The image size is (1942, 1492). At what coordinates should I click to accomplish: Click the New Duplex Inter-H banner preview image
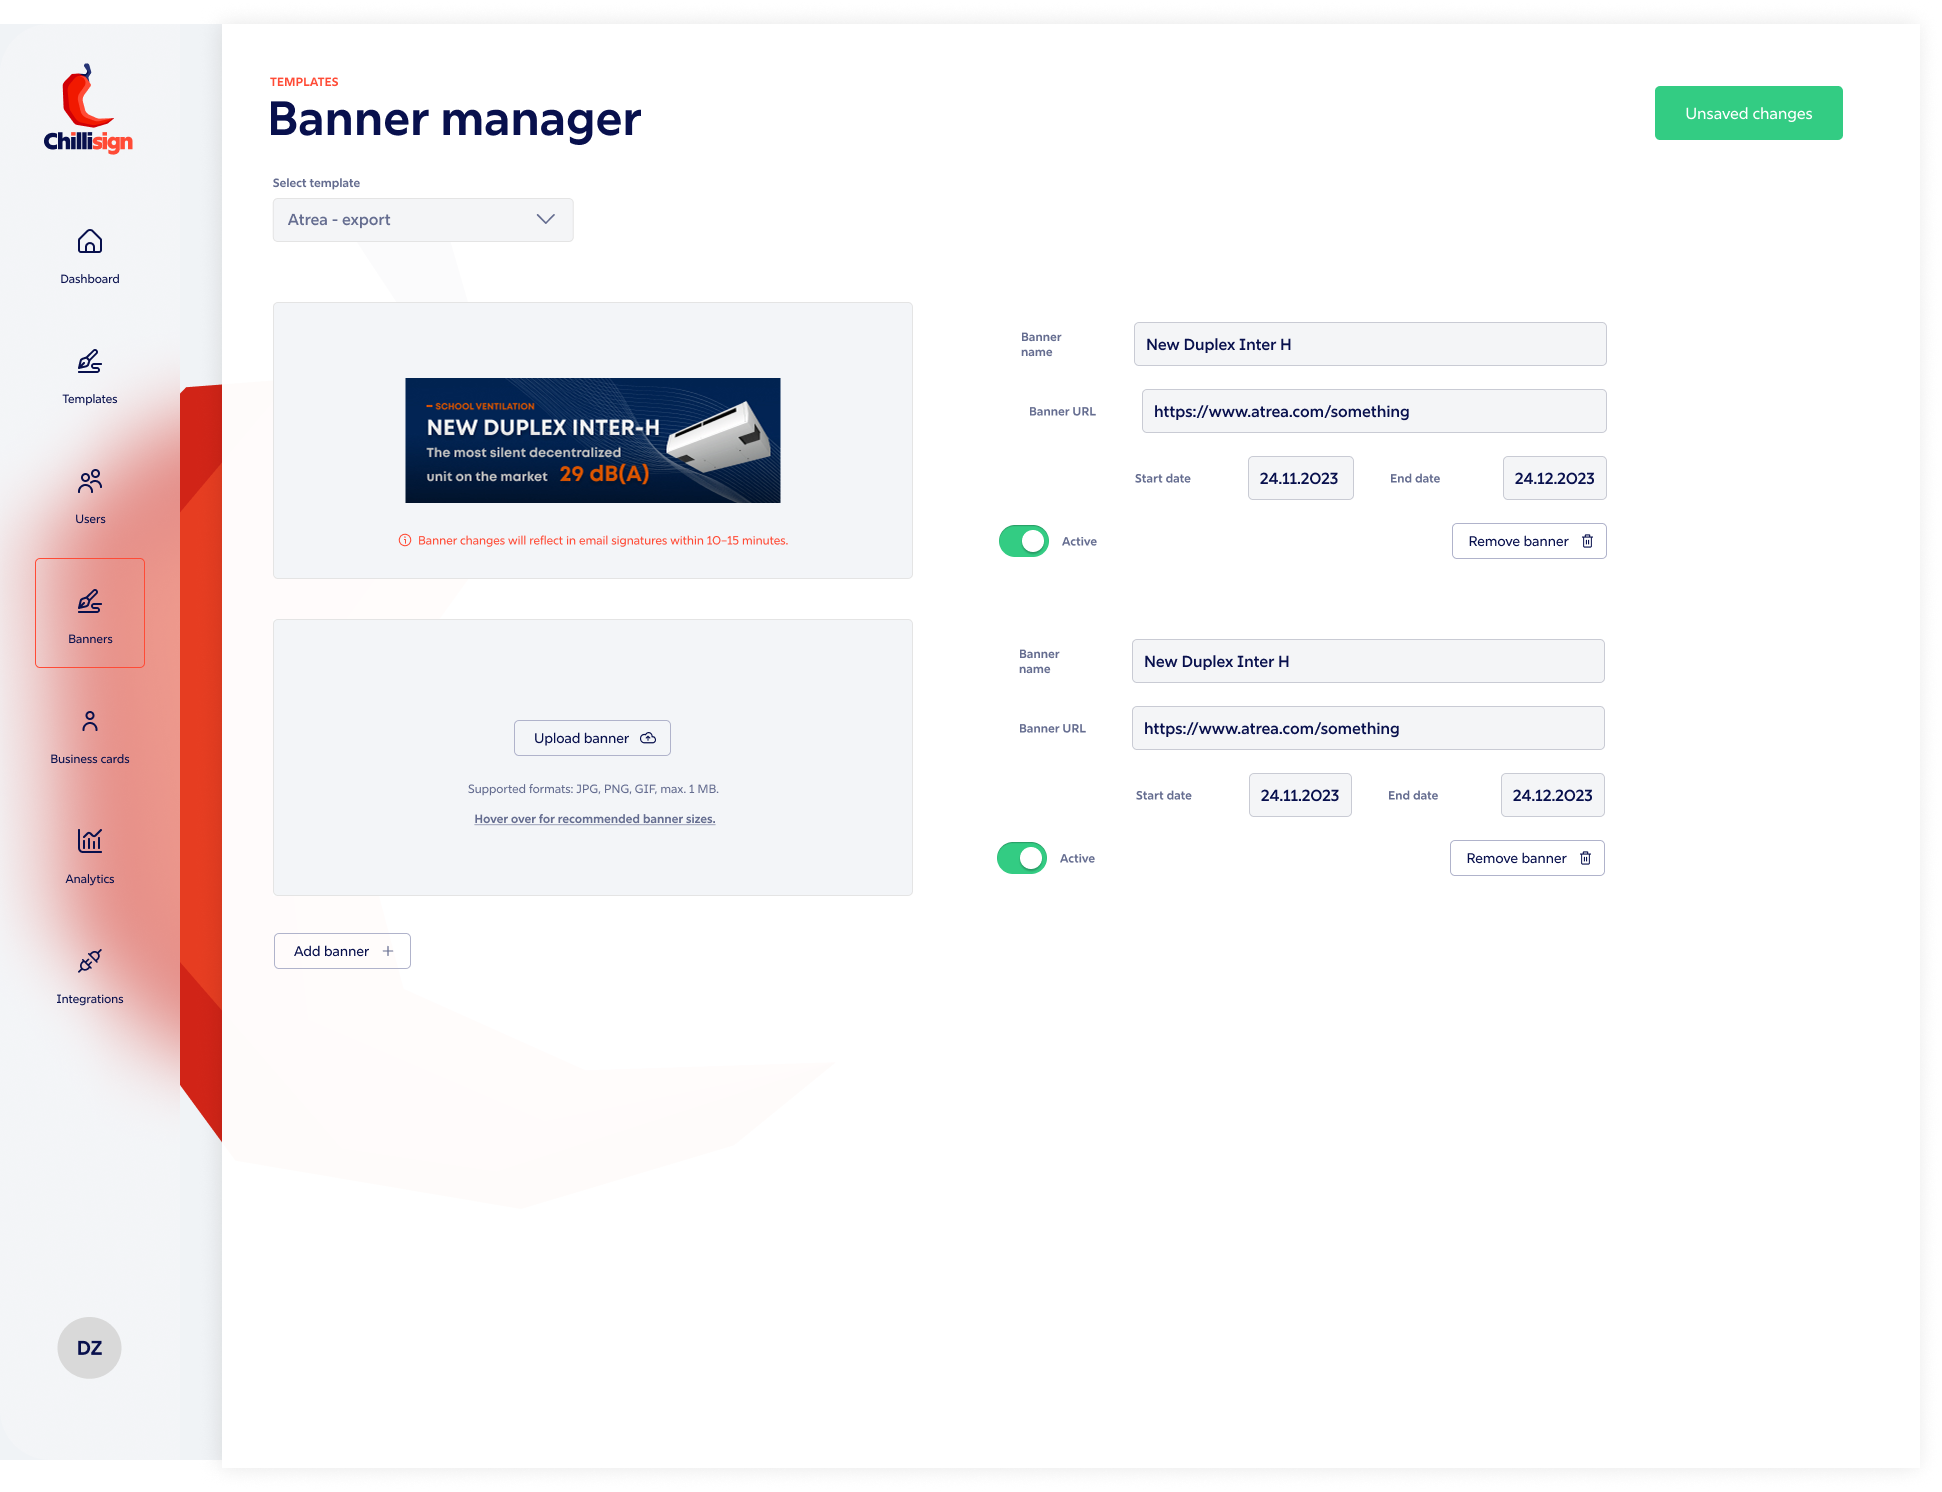593,440
